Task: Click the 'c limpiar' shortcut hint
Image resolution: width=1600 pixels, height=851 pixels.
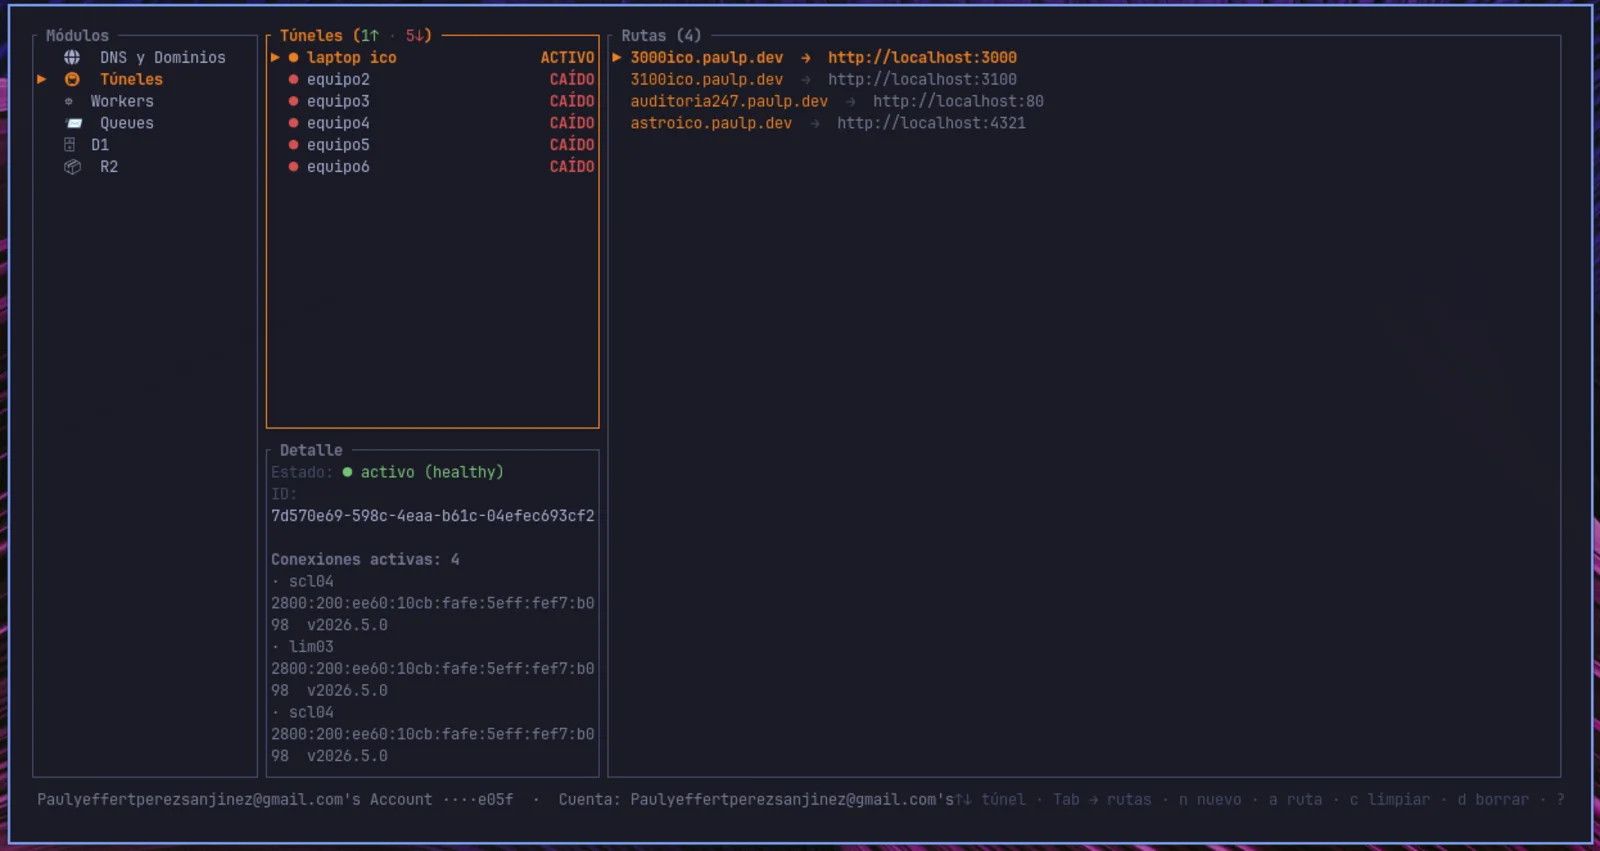Action: pyautogui.click(x=1390, y=800)
